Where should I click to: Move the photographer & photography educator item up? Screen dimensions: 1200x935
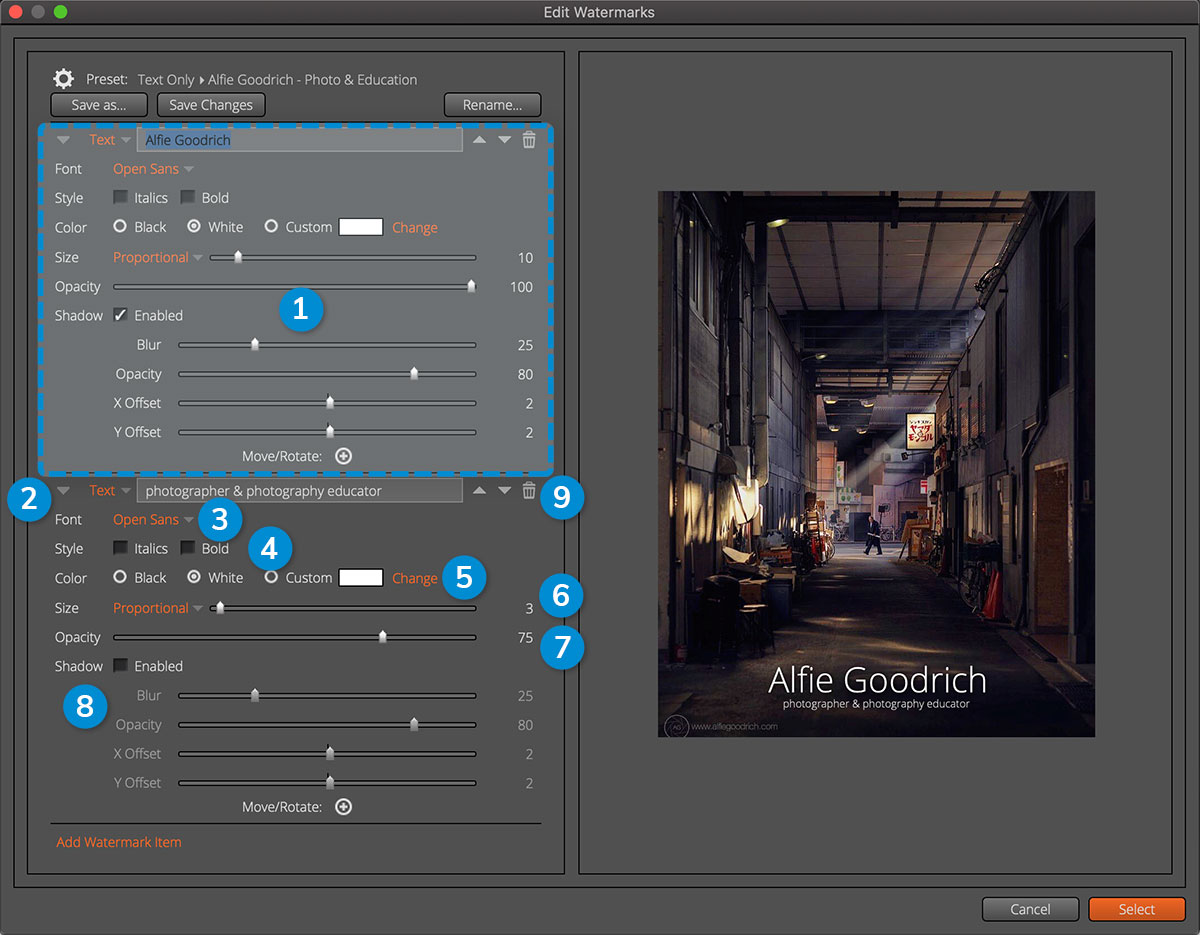[x=479, y=490]
